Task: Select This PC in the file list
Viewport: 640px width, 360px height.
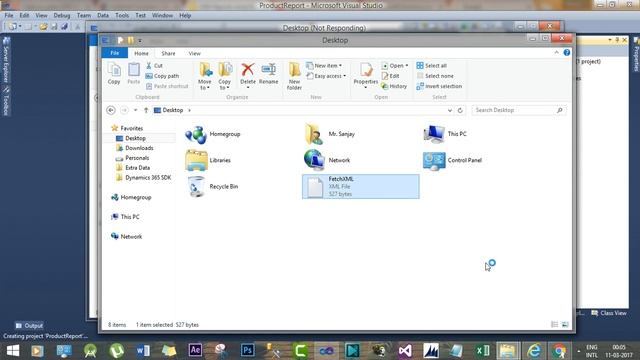Action: tap(444, 134)
